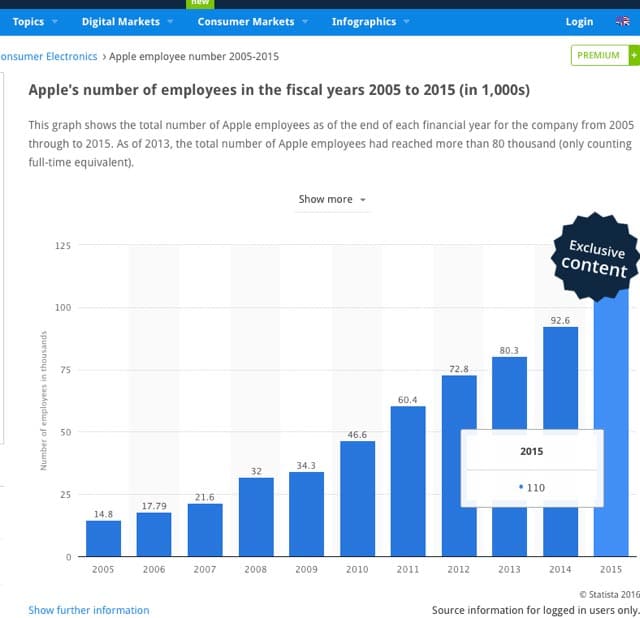
Task: Click the UK flag language icon
Action: tap(622, 21)
